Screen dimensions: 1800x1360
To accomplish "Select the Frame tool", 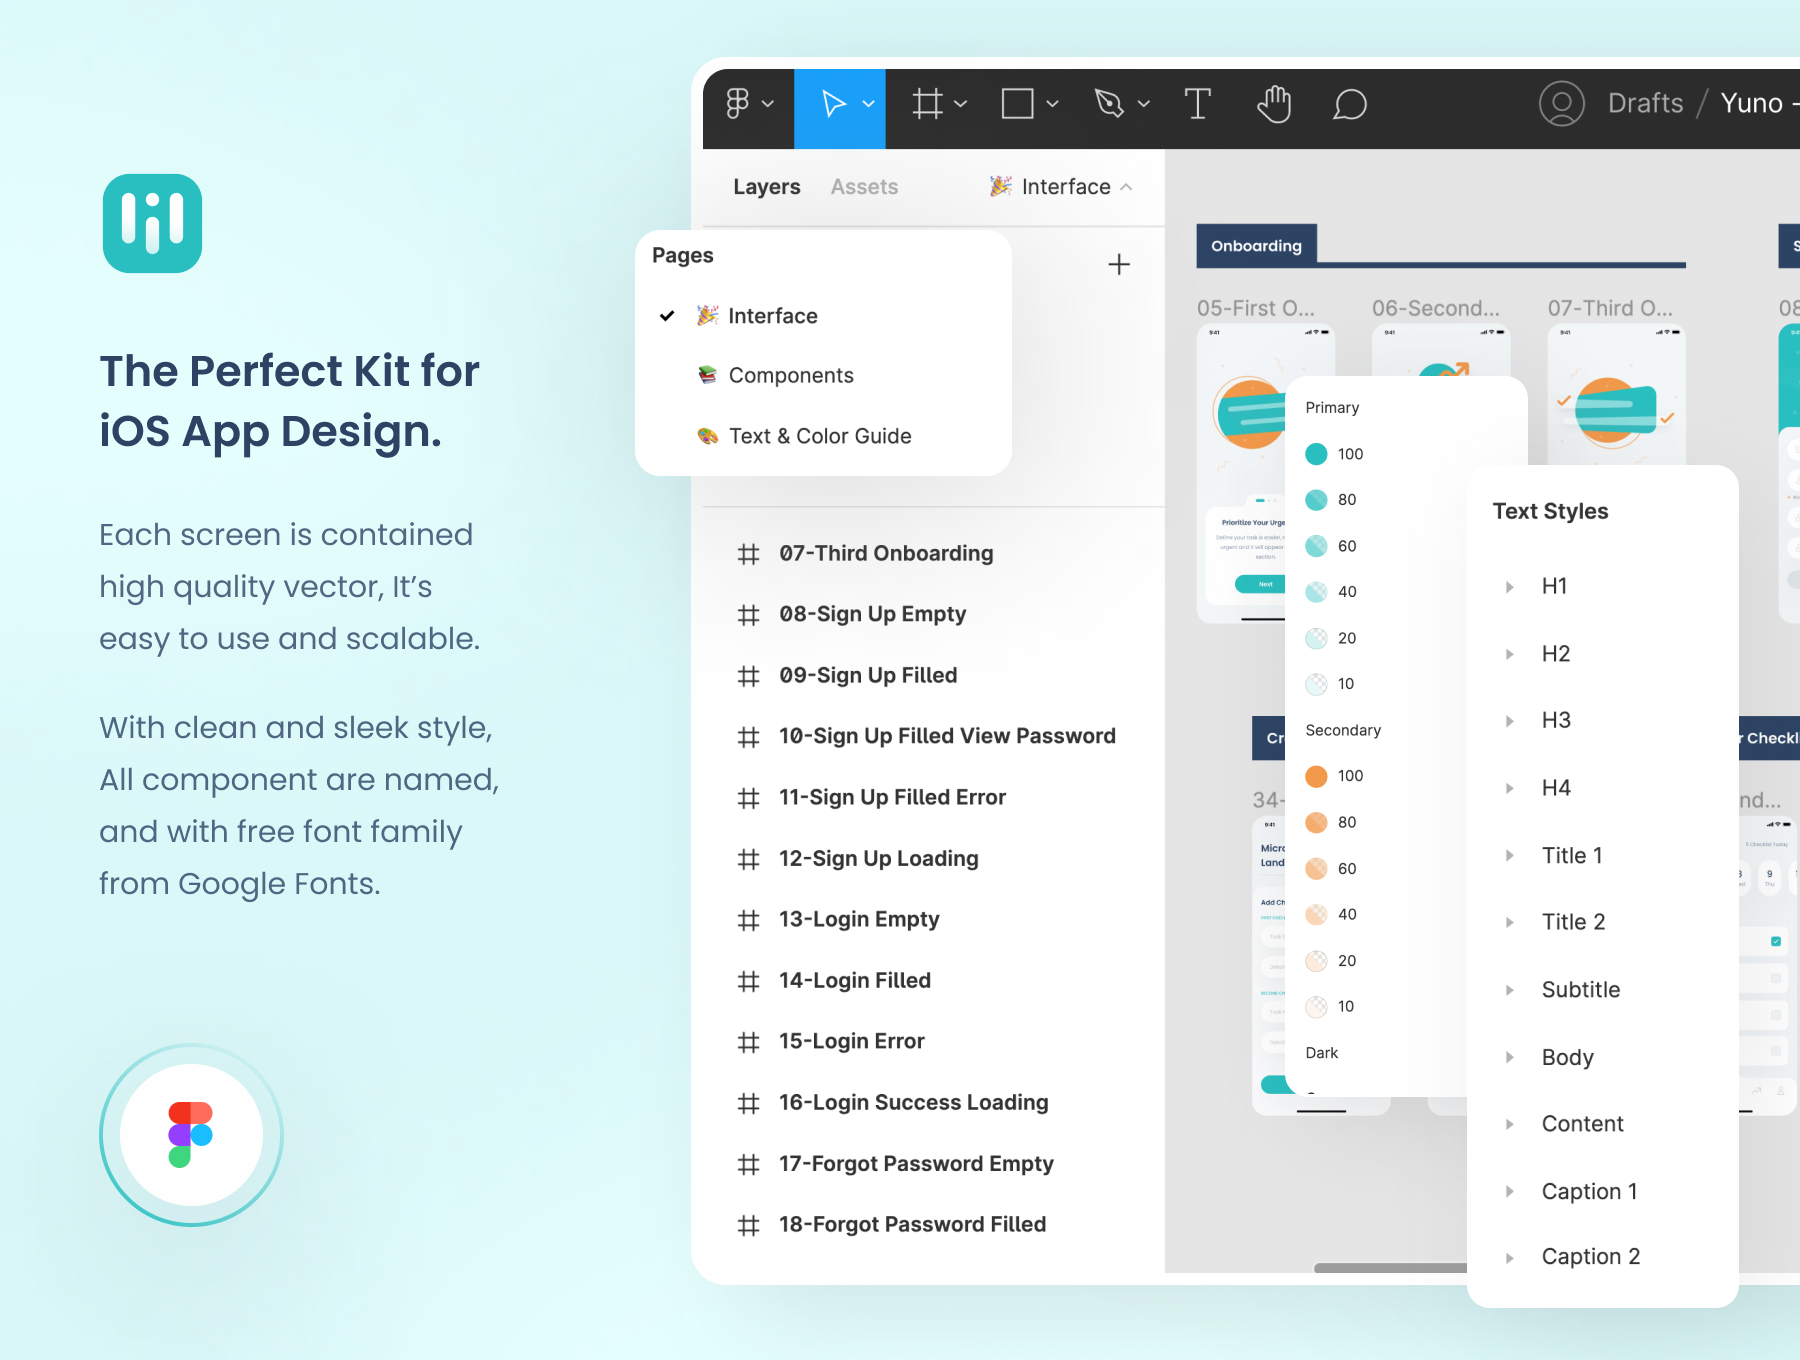I will 927,104.
